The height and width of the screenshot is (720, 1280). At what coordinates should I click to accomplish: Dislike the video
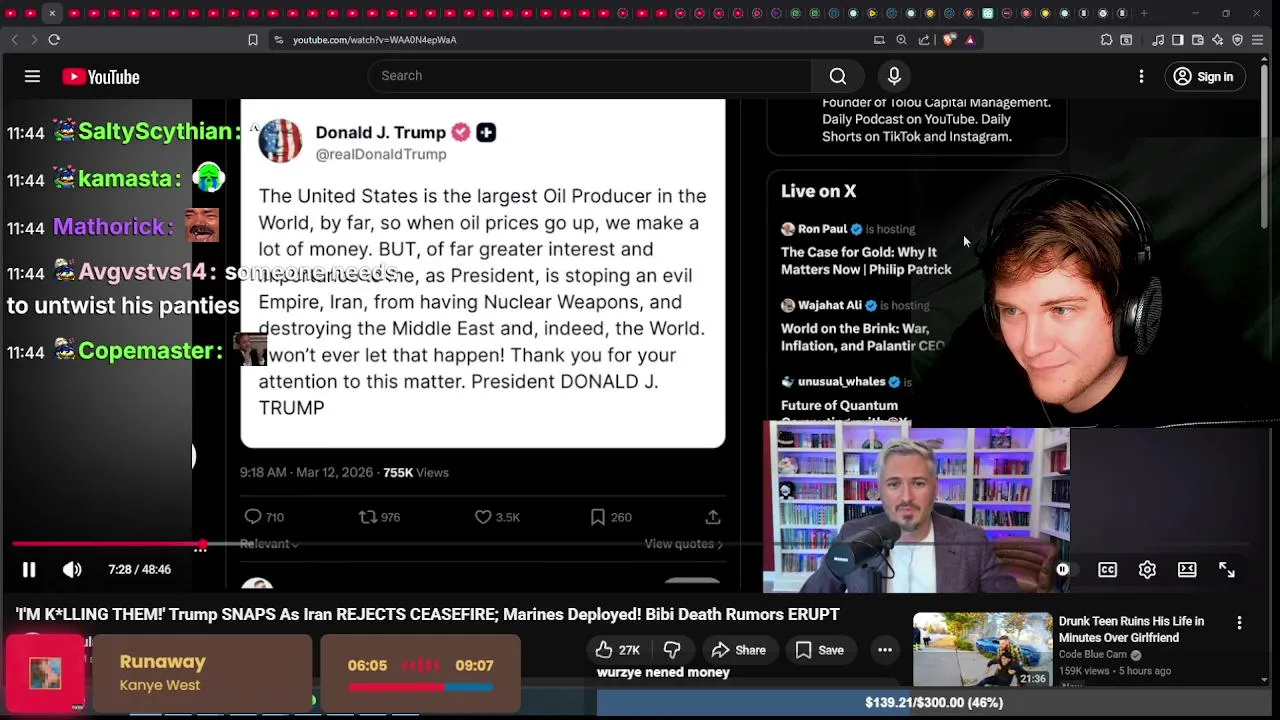(672, 650)
